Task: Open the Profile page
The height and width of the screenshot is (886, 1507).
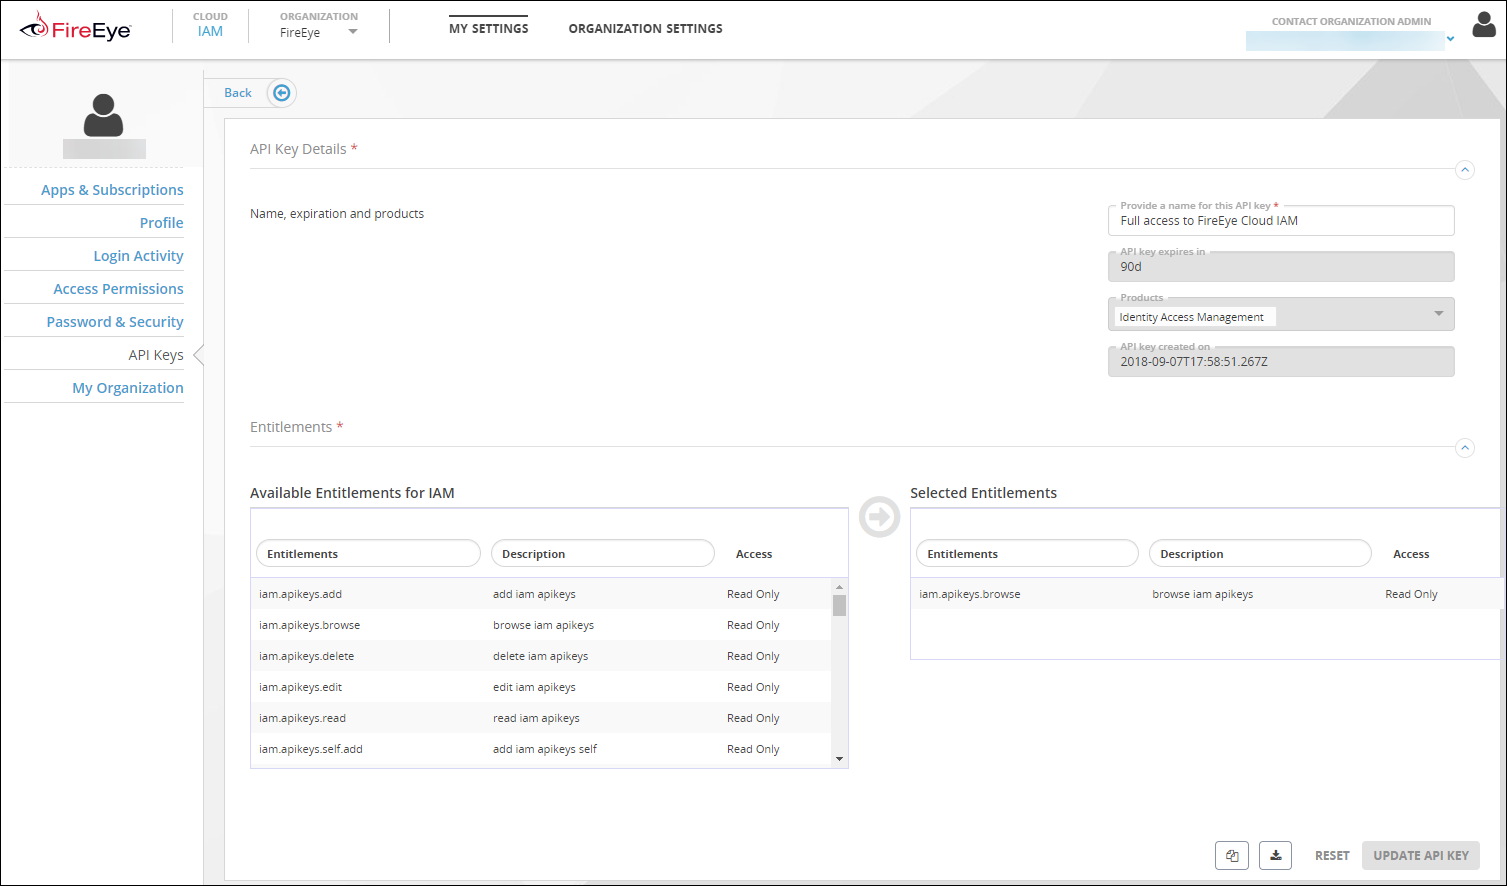Action: (162, 223)
